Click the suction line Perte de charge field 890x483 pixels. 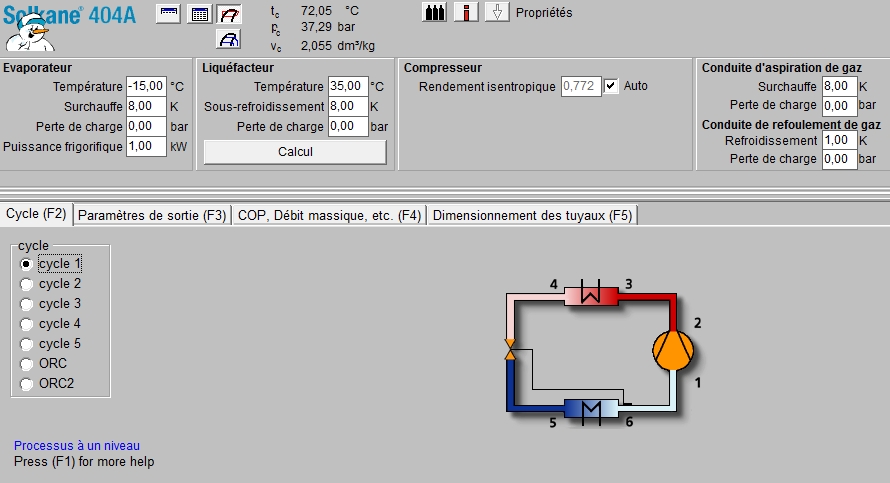pyautogui.click(x=839, y=106)
